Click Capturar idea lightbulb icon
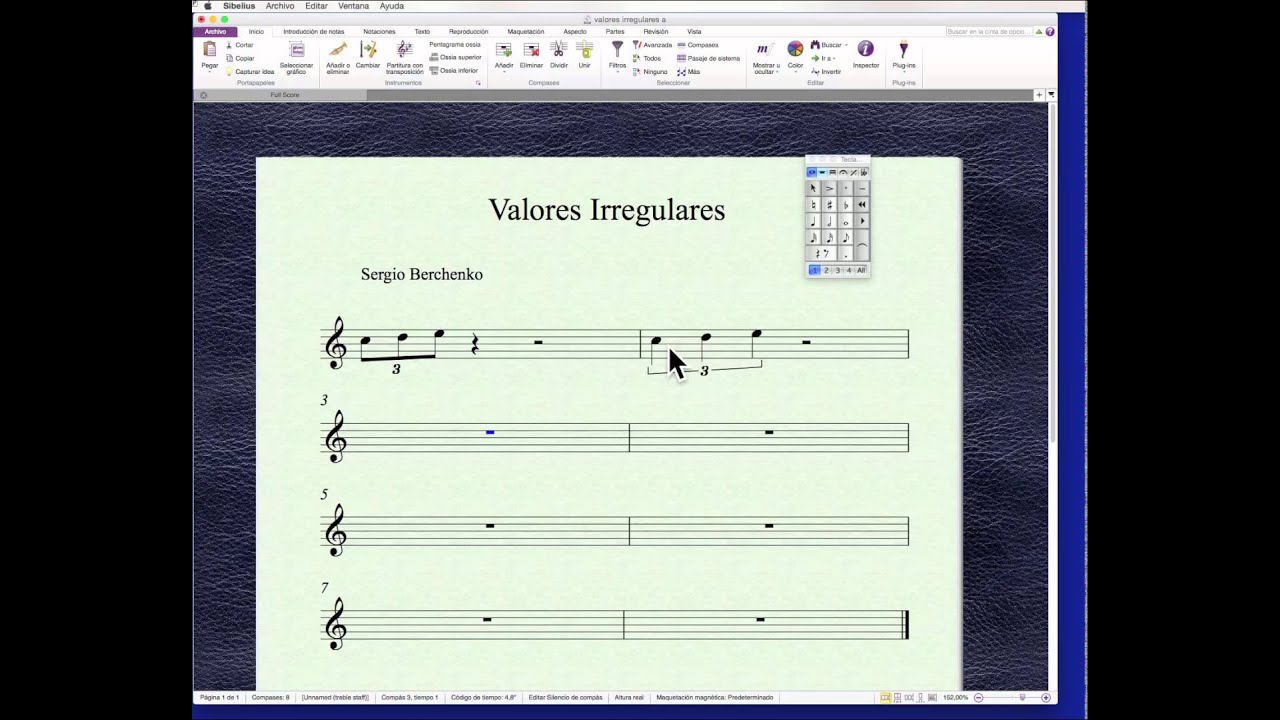Screen dimensions: 1280x720 (x=229, y=71)
